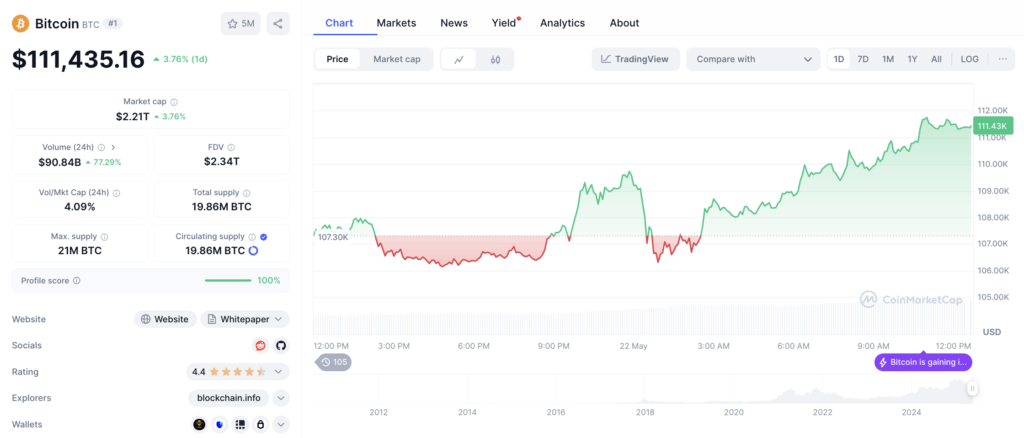Click the first black wallet icon

coord(199,424)
